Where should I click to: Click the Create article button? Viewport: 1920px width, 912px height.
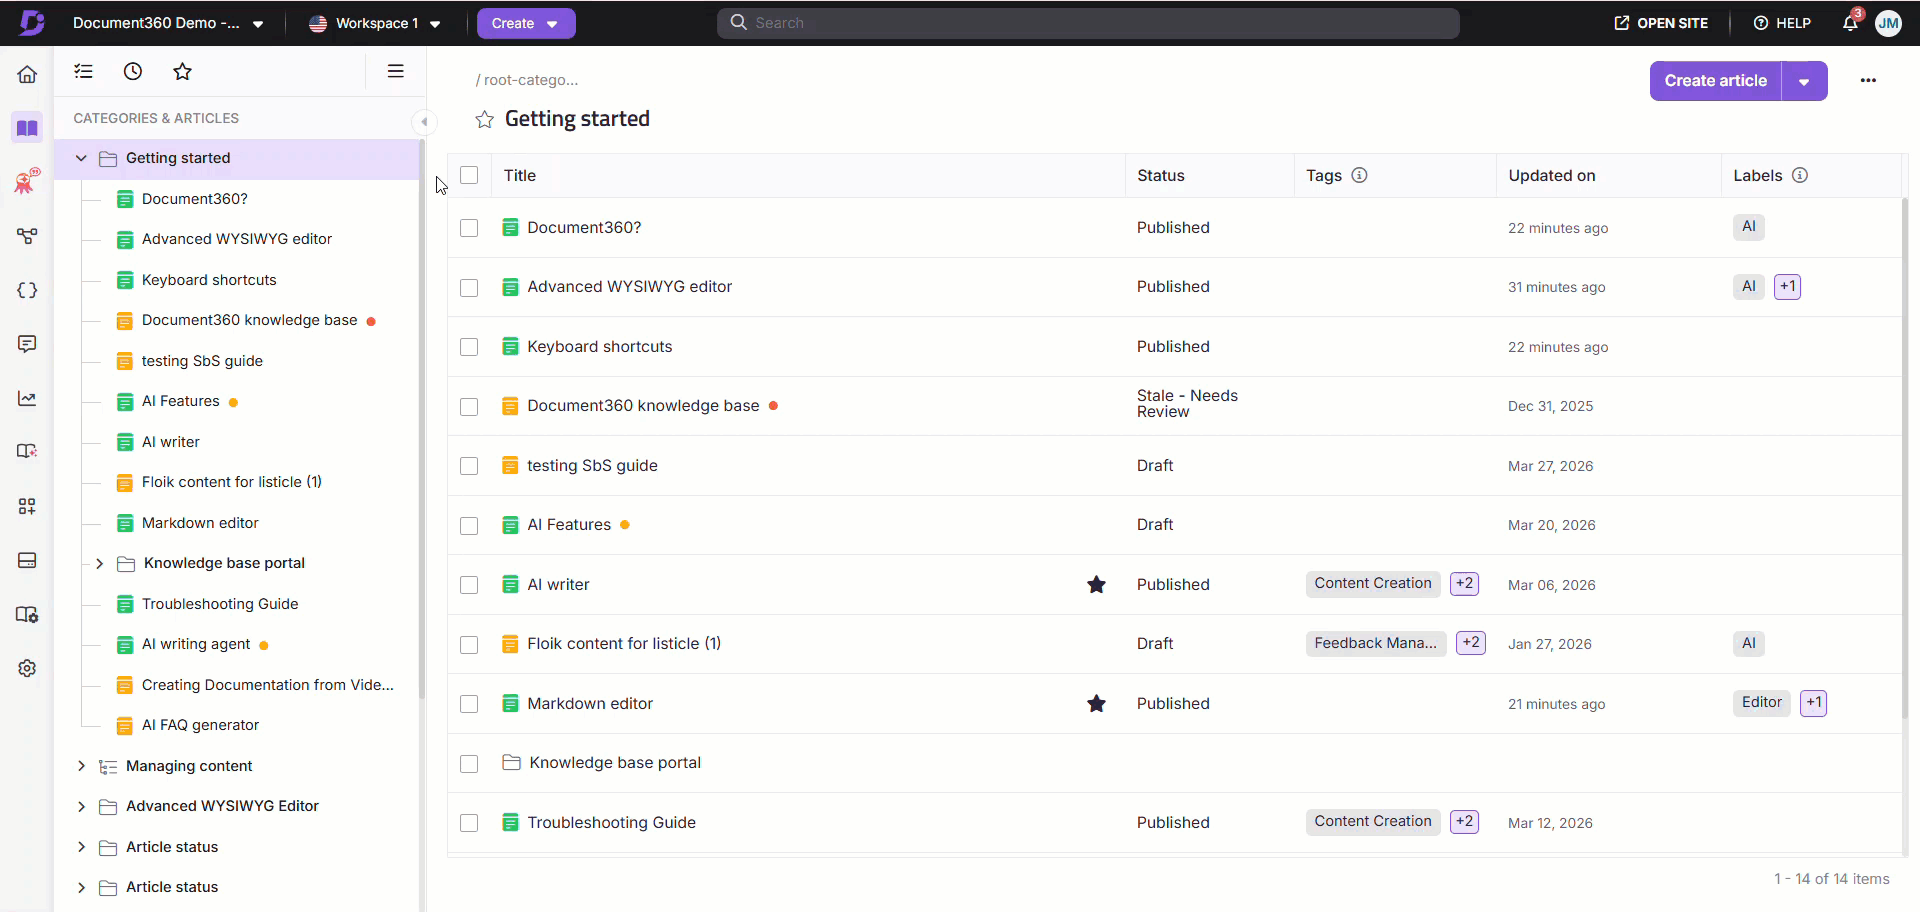[1715, 81]
